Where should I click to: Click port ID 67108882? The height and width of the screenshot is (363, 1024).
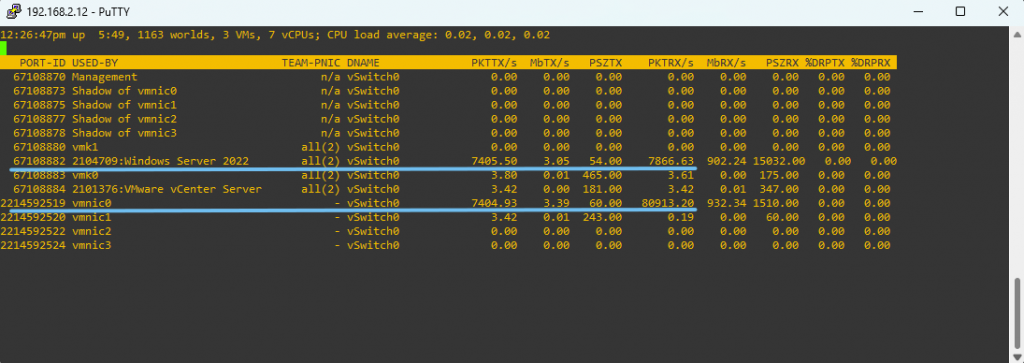coord(39,161)
